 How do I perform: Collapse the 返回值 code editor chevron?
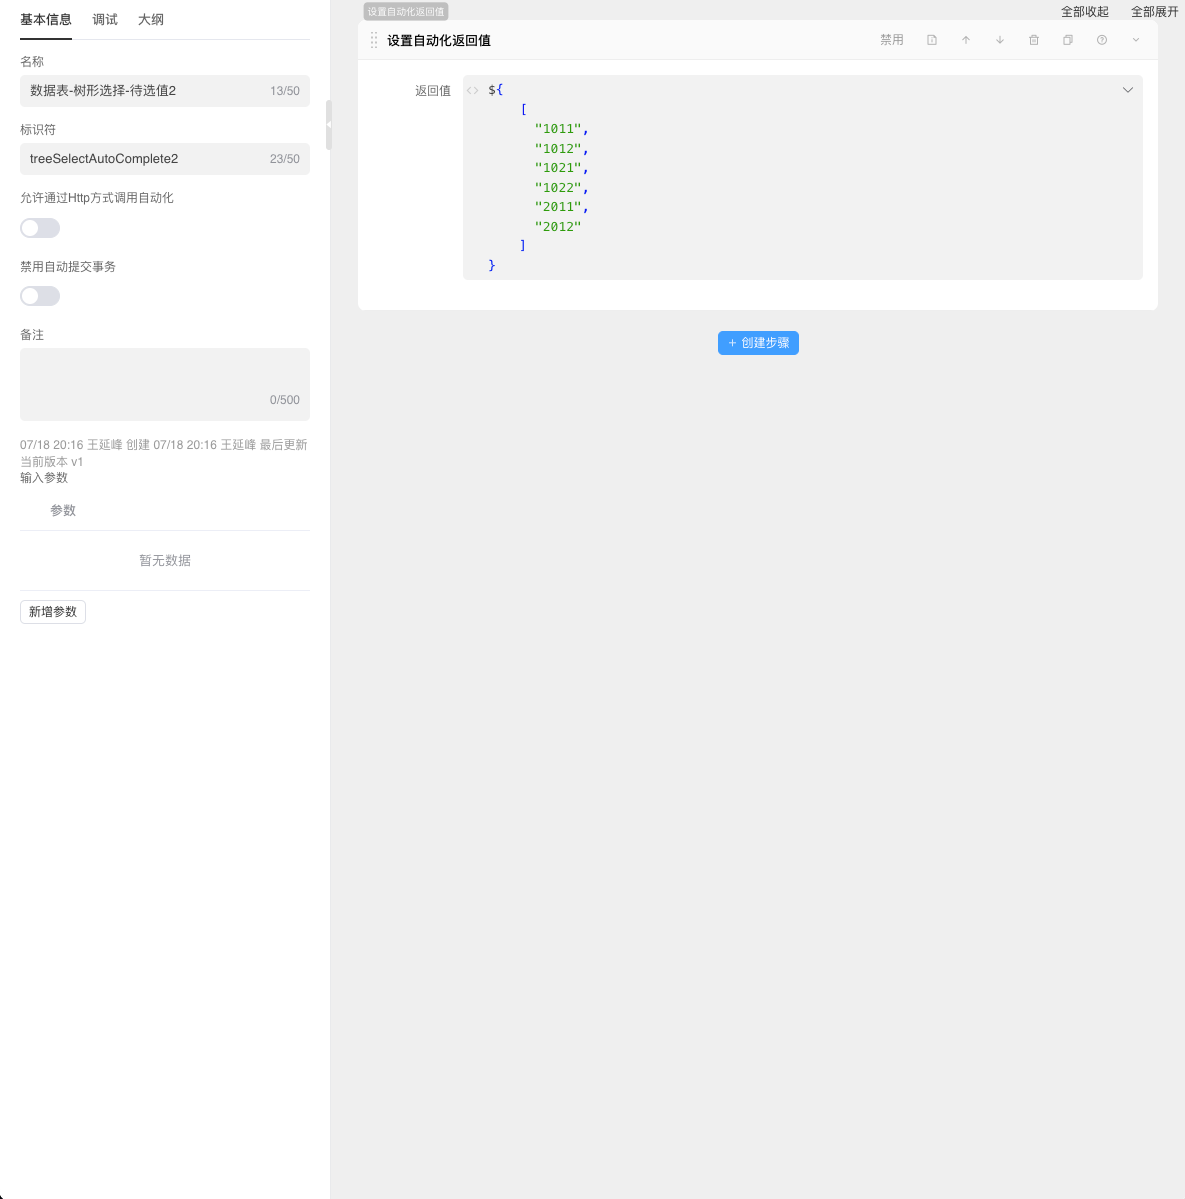point(1128,90)
